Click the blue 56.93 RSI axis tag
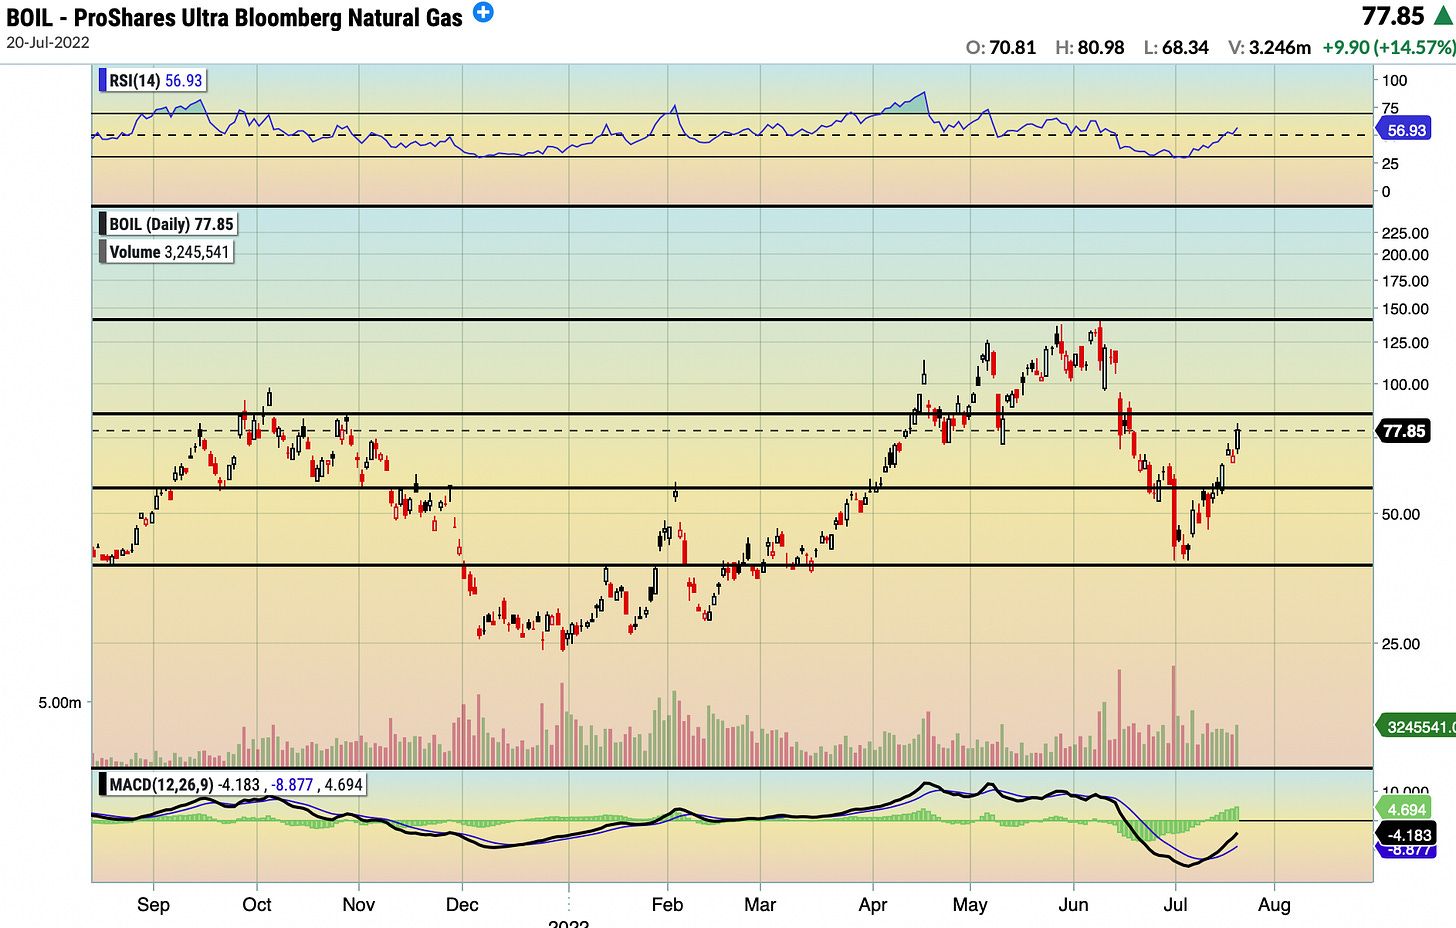 (x=1405, y=130)
